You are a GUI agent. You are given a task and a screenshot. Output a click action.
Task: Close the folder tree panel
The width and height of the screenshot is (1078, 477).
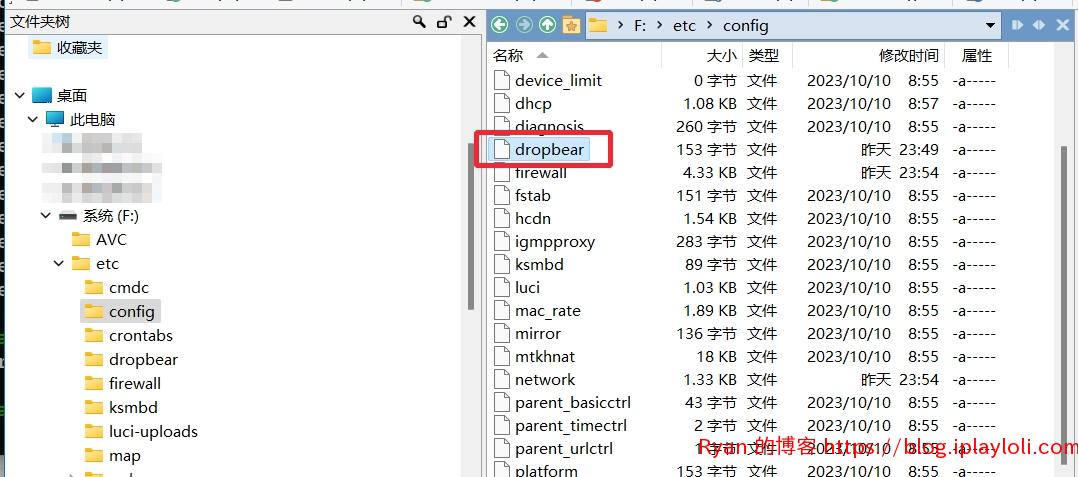click(470, 22)
